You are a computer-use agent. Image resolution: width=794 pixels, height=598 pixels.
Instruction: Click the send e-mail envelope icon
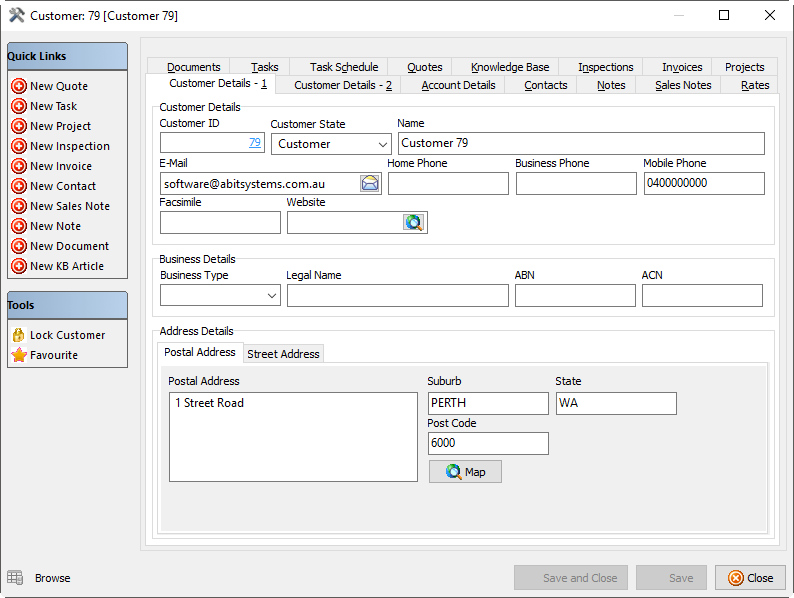tap(370, 183)
